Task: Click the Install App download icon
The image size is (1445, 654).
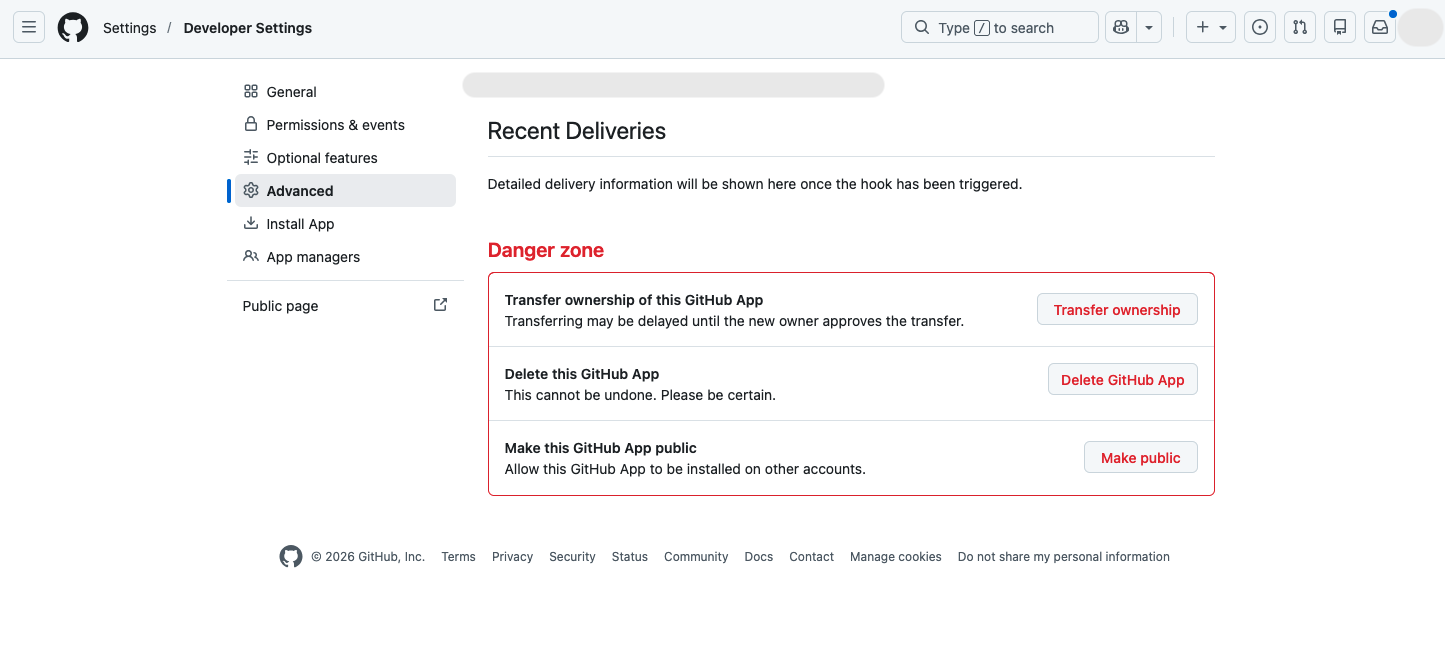Action: pyautogui.click(x=251, y=223)
